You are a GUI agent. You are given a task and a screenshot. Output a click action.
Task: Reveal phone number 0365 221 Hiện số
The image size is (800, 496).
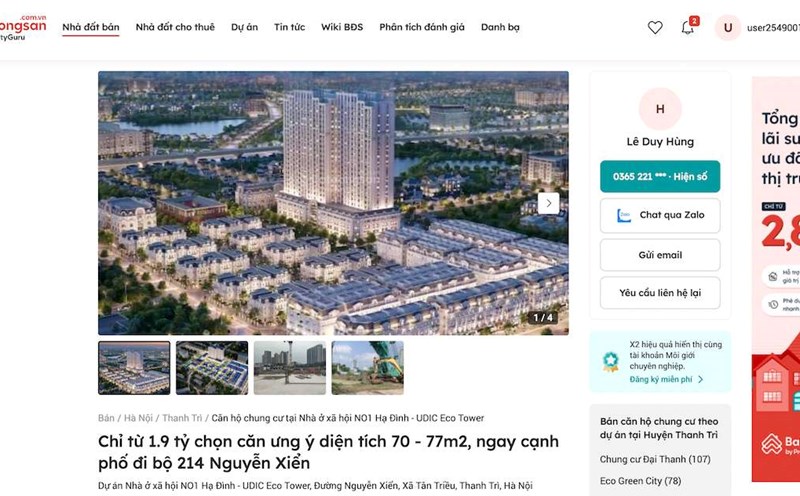(x=660, y=177)
